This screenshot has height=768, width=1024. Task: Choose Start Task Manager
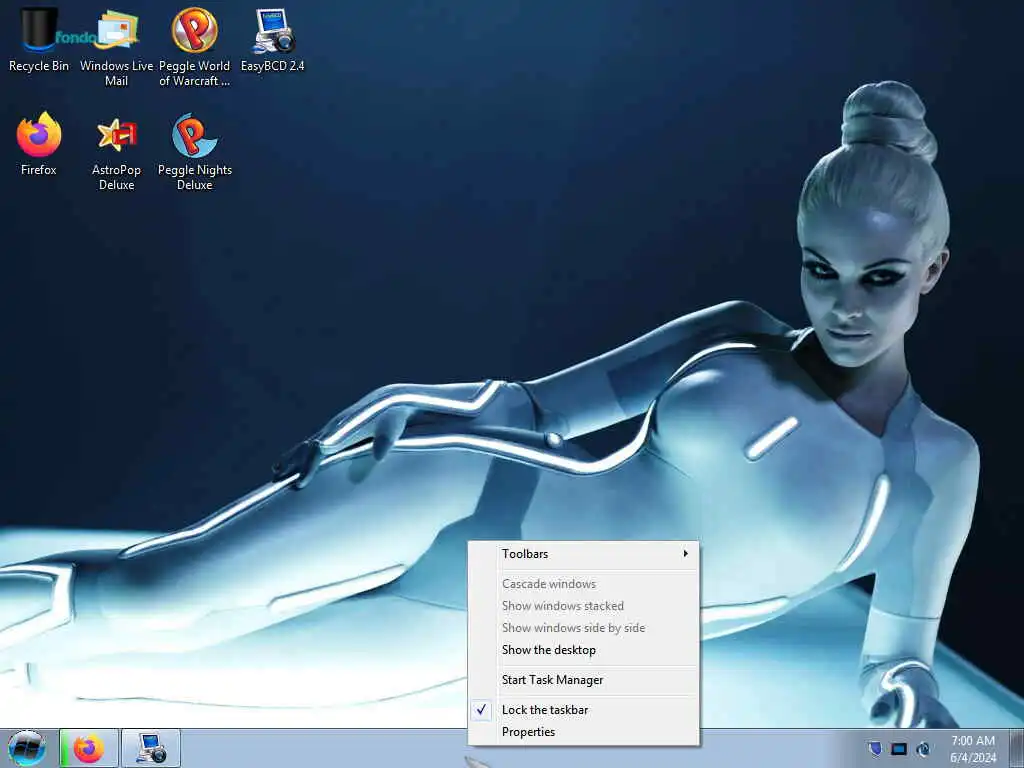pos(584,680)
